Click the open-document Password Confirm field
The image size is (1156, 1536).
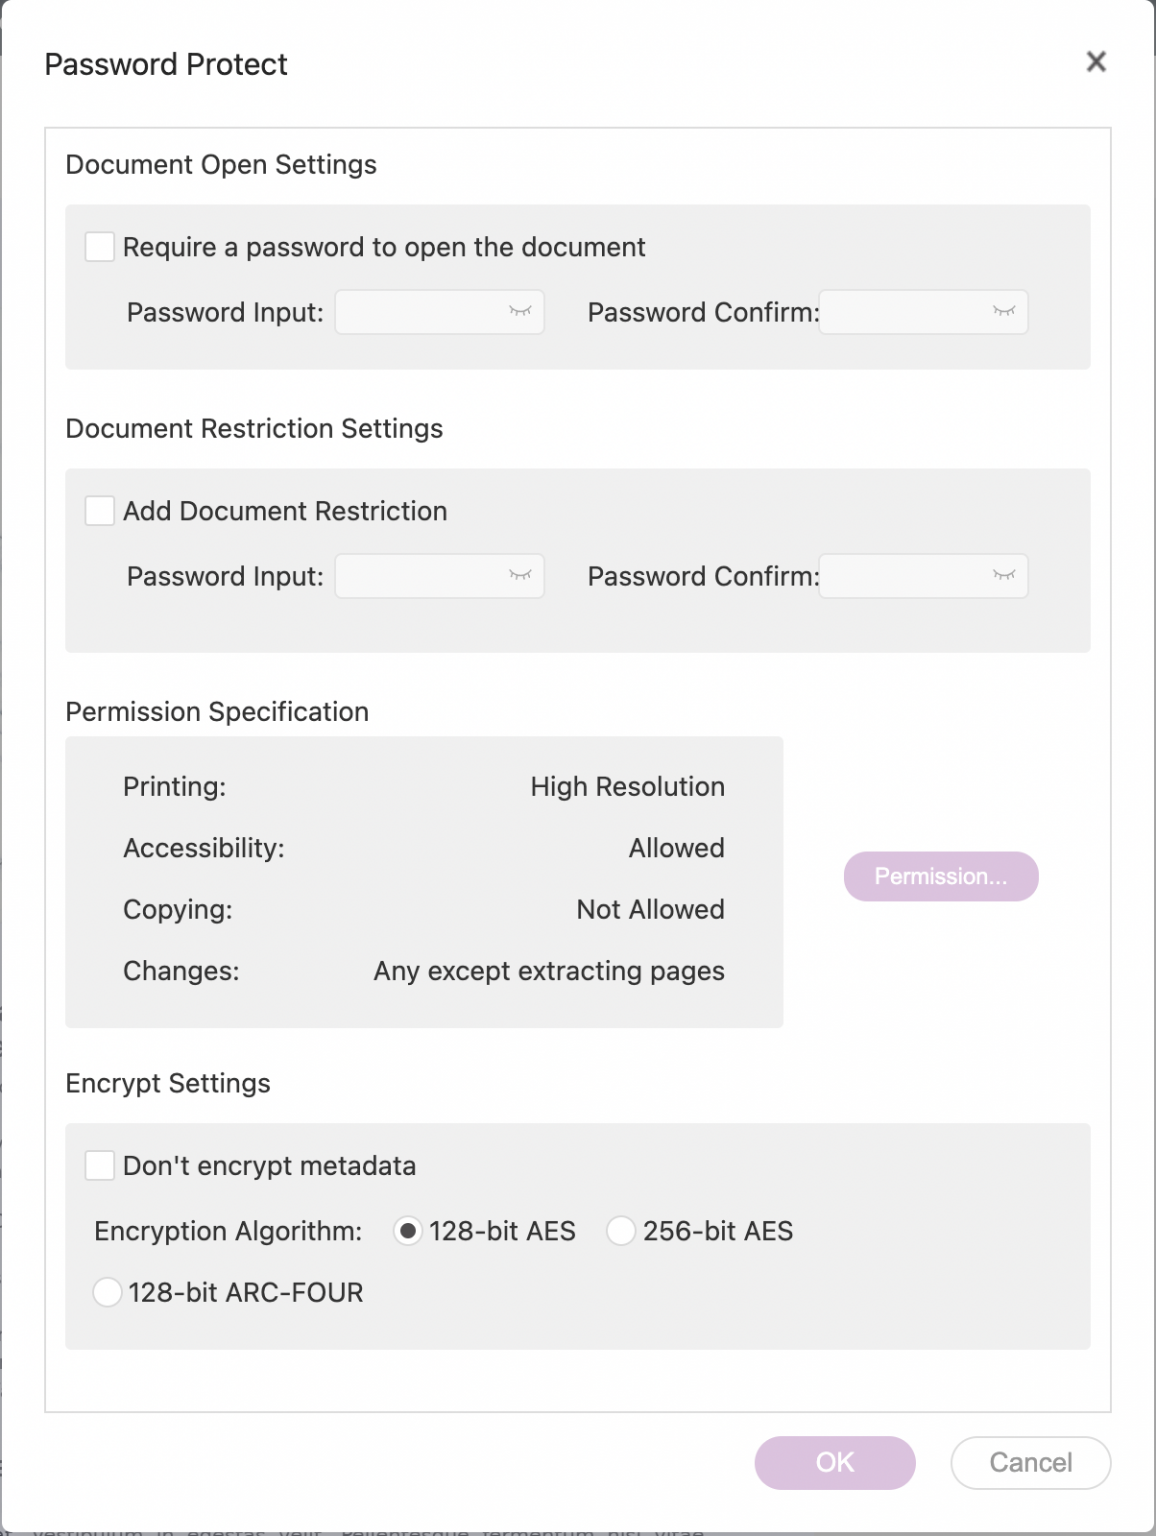tap(910, 312)
